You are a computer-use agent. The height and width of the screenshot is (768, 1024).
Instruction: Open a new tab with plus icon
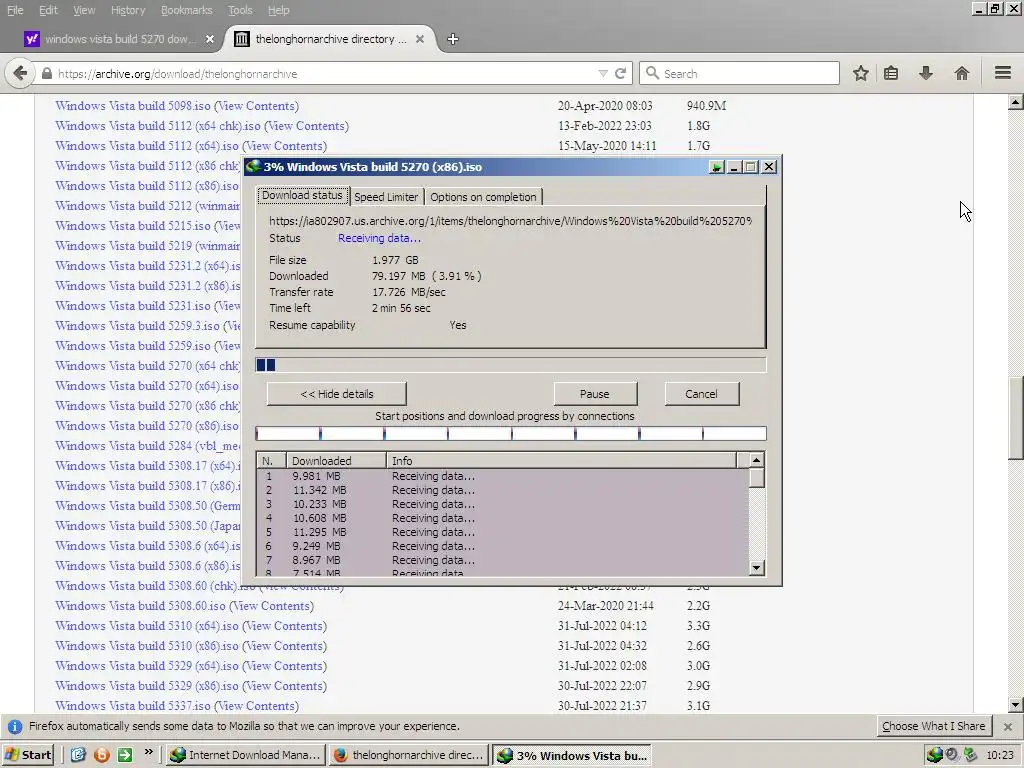453,39
